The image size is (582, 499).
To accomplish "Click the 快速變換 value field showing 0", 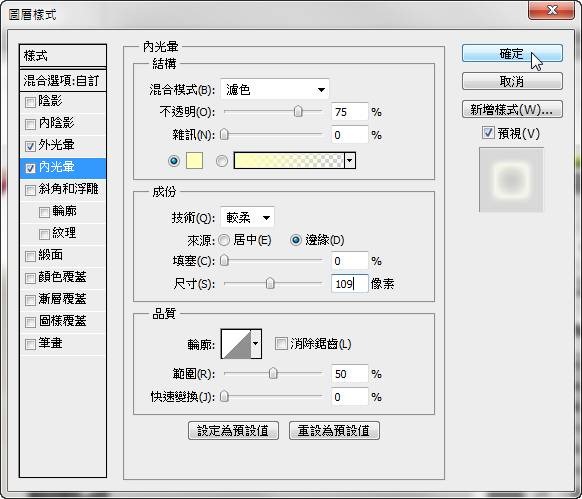I will [350, 397].
